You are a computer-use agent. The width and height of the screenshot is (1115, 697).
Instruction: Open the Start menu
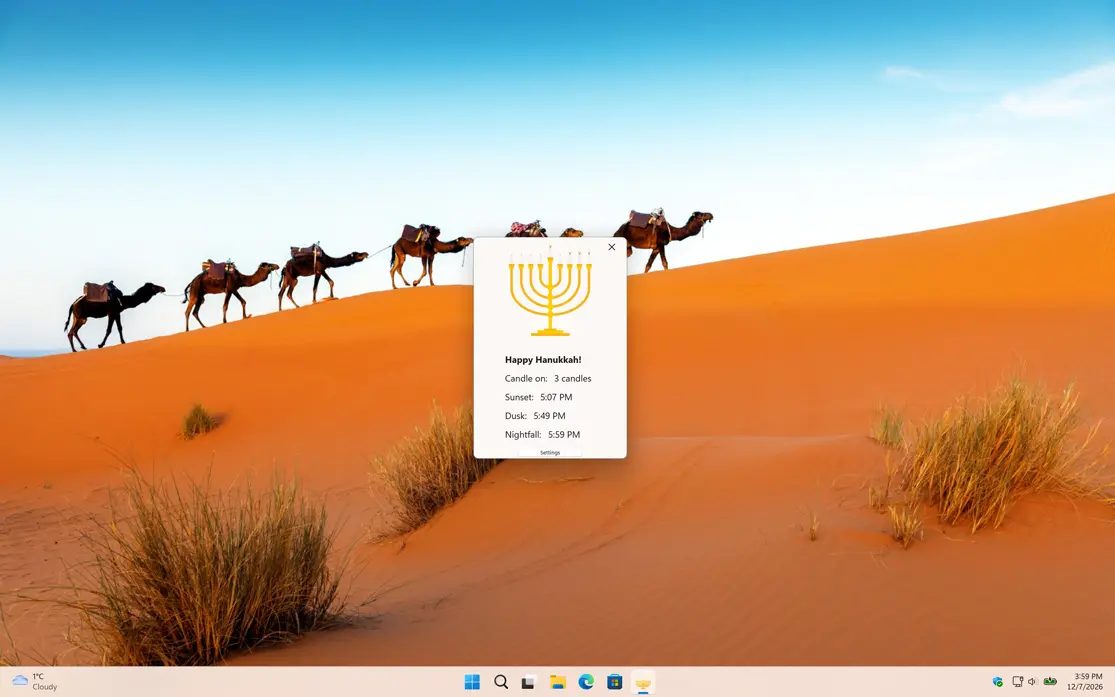[x=471, y=681]
